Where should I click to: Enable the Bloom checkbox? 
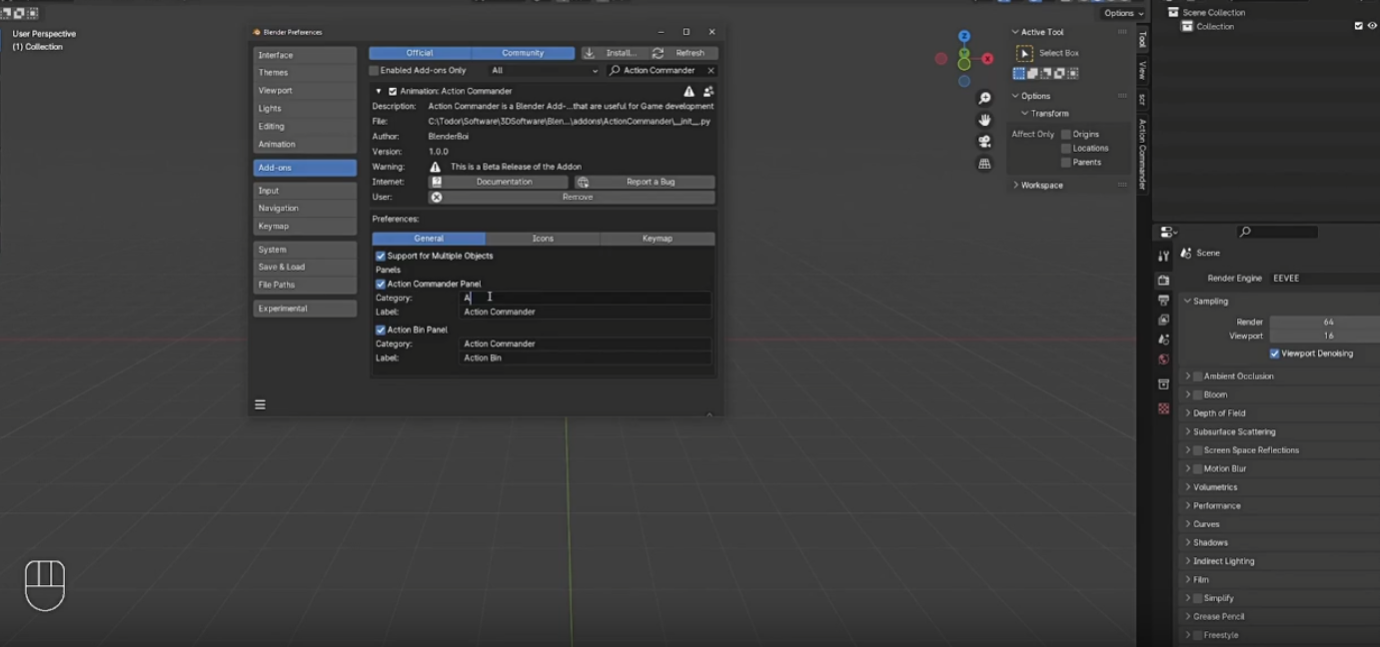[x=1198, y=395]
